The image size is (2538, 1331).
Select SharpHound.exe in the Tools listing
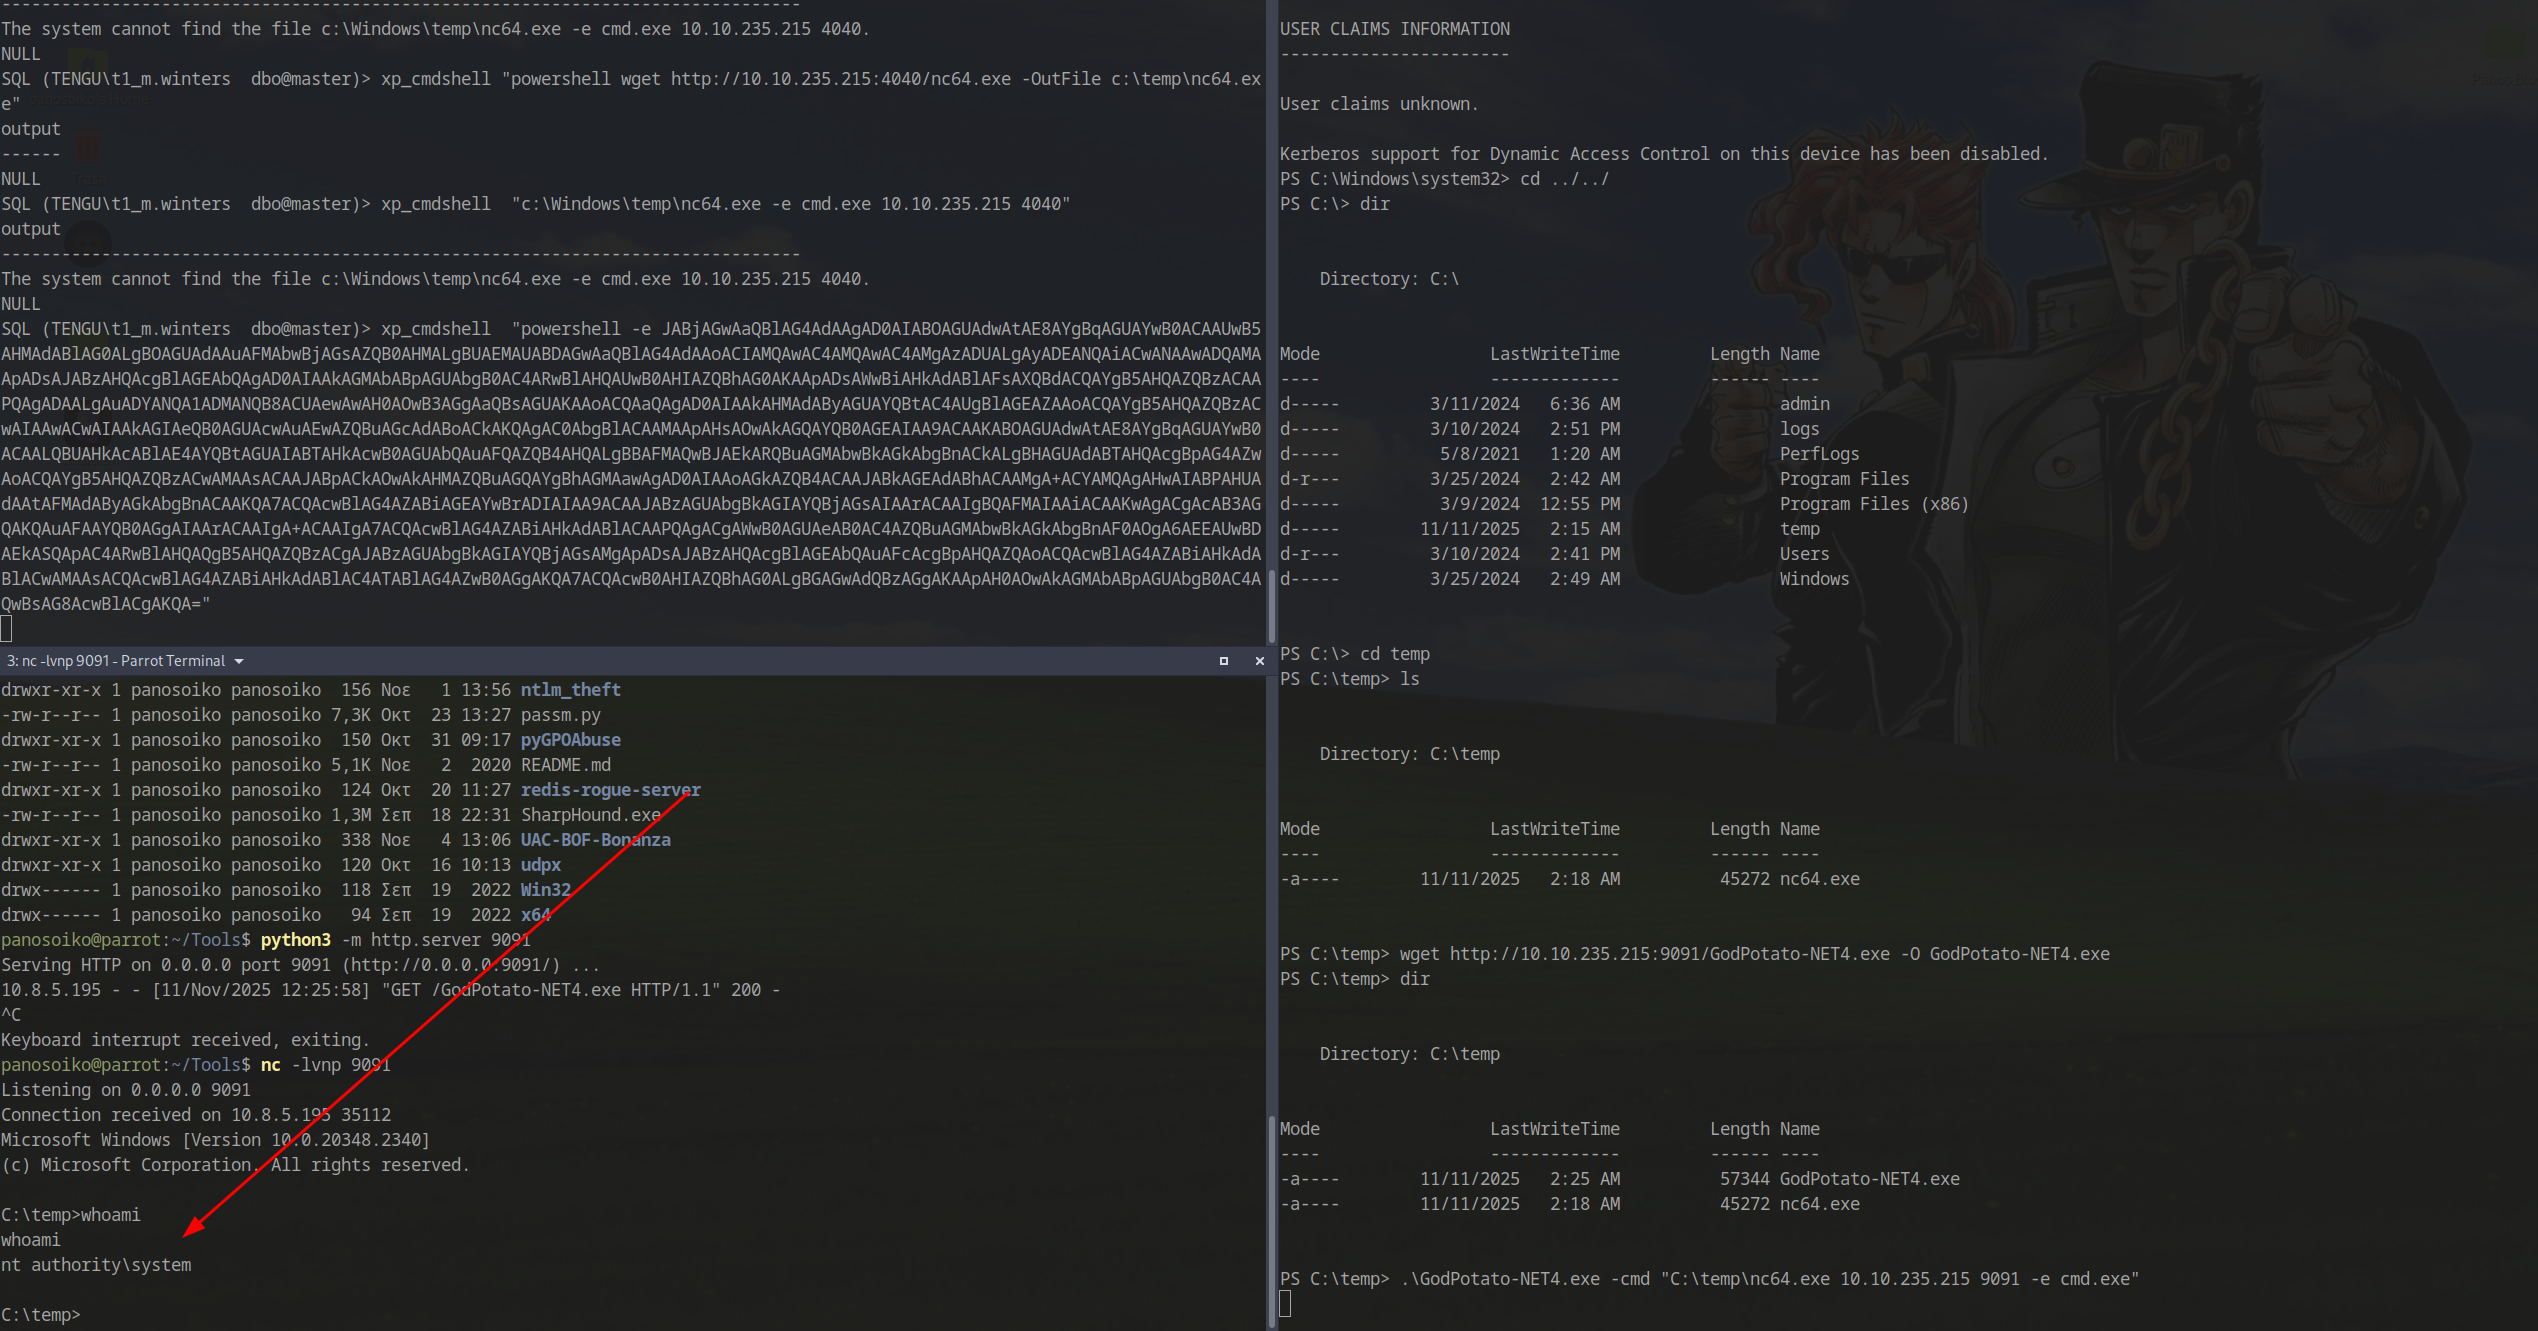(592, 814)
